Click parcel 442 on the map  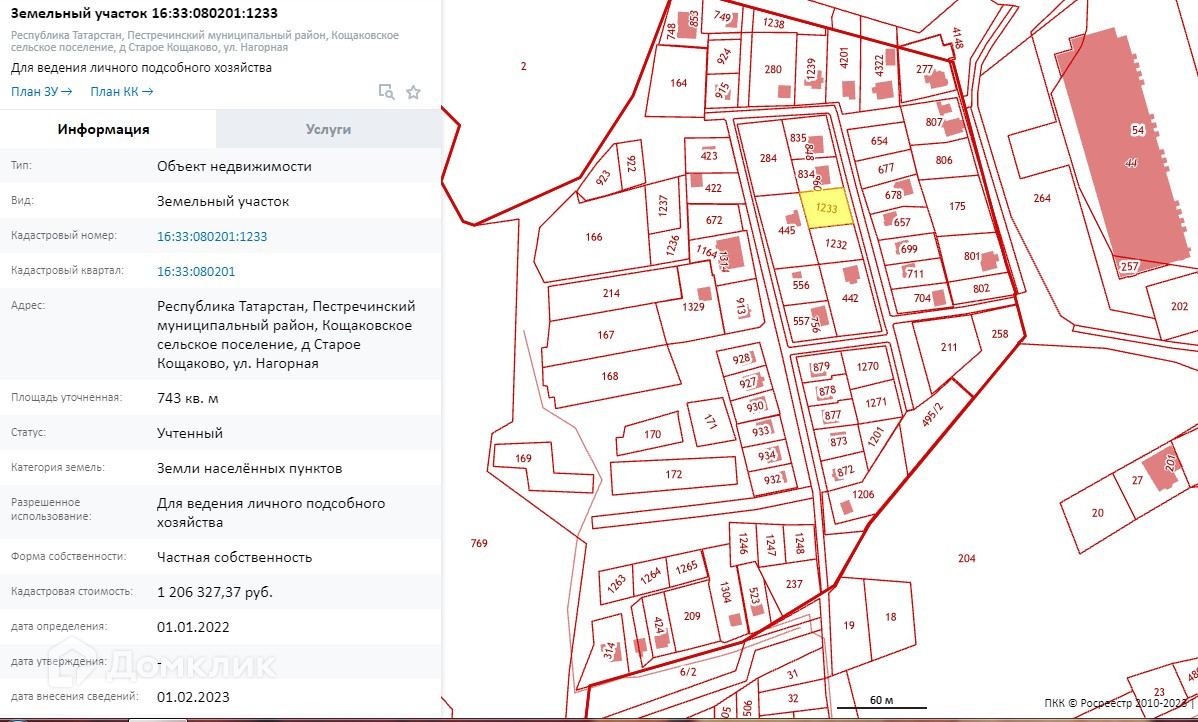click(850, 298)
